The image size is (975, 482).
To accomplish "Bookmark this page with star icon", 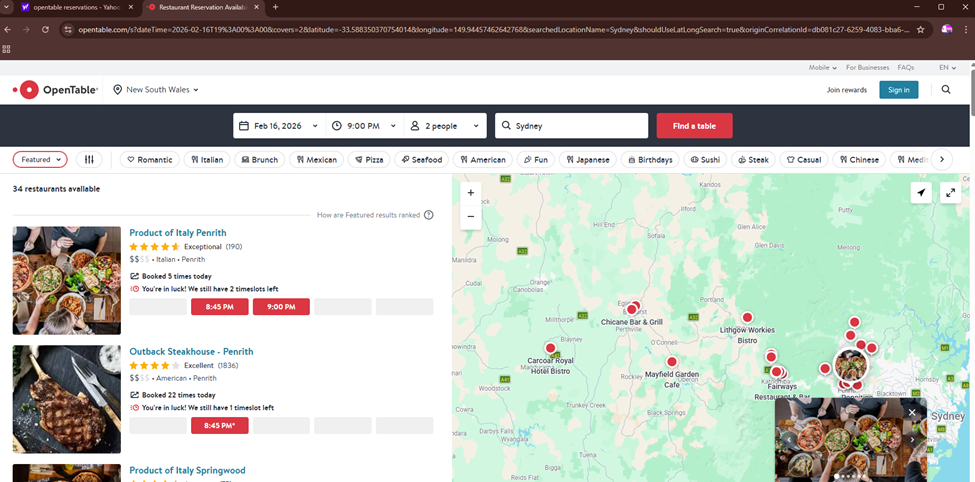I will pos(921,29).
